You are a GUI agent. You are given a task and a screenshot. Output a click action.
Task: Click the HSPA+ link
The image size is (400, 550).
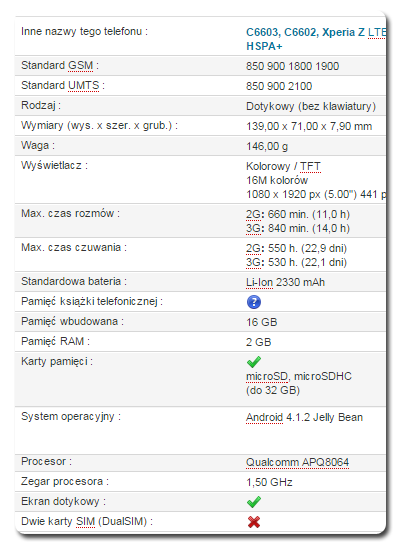click(264, 46)
